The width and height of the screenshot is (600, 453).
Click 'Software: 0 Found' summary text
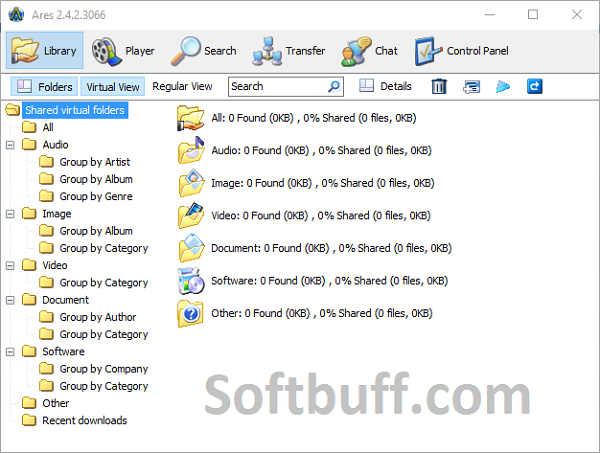pos(329,281)
